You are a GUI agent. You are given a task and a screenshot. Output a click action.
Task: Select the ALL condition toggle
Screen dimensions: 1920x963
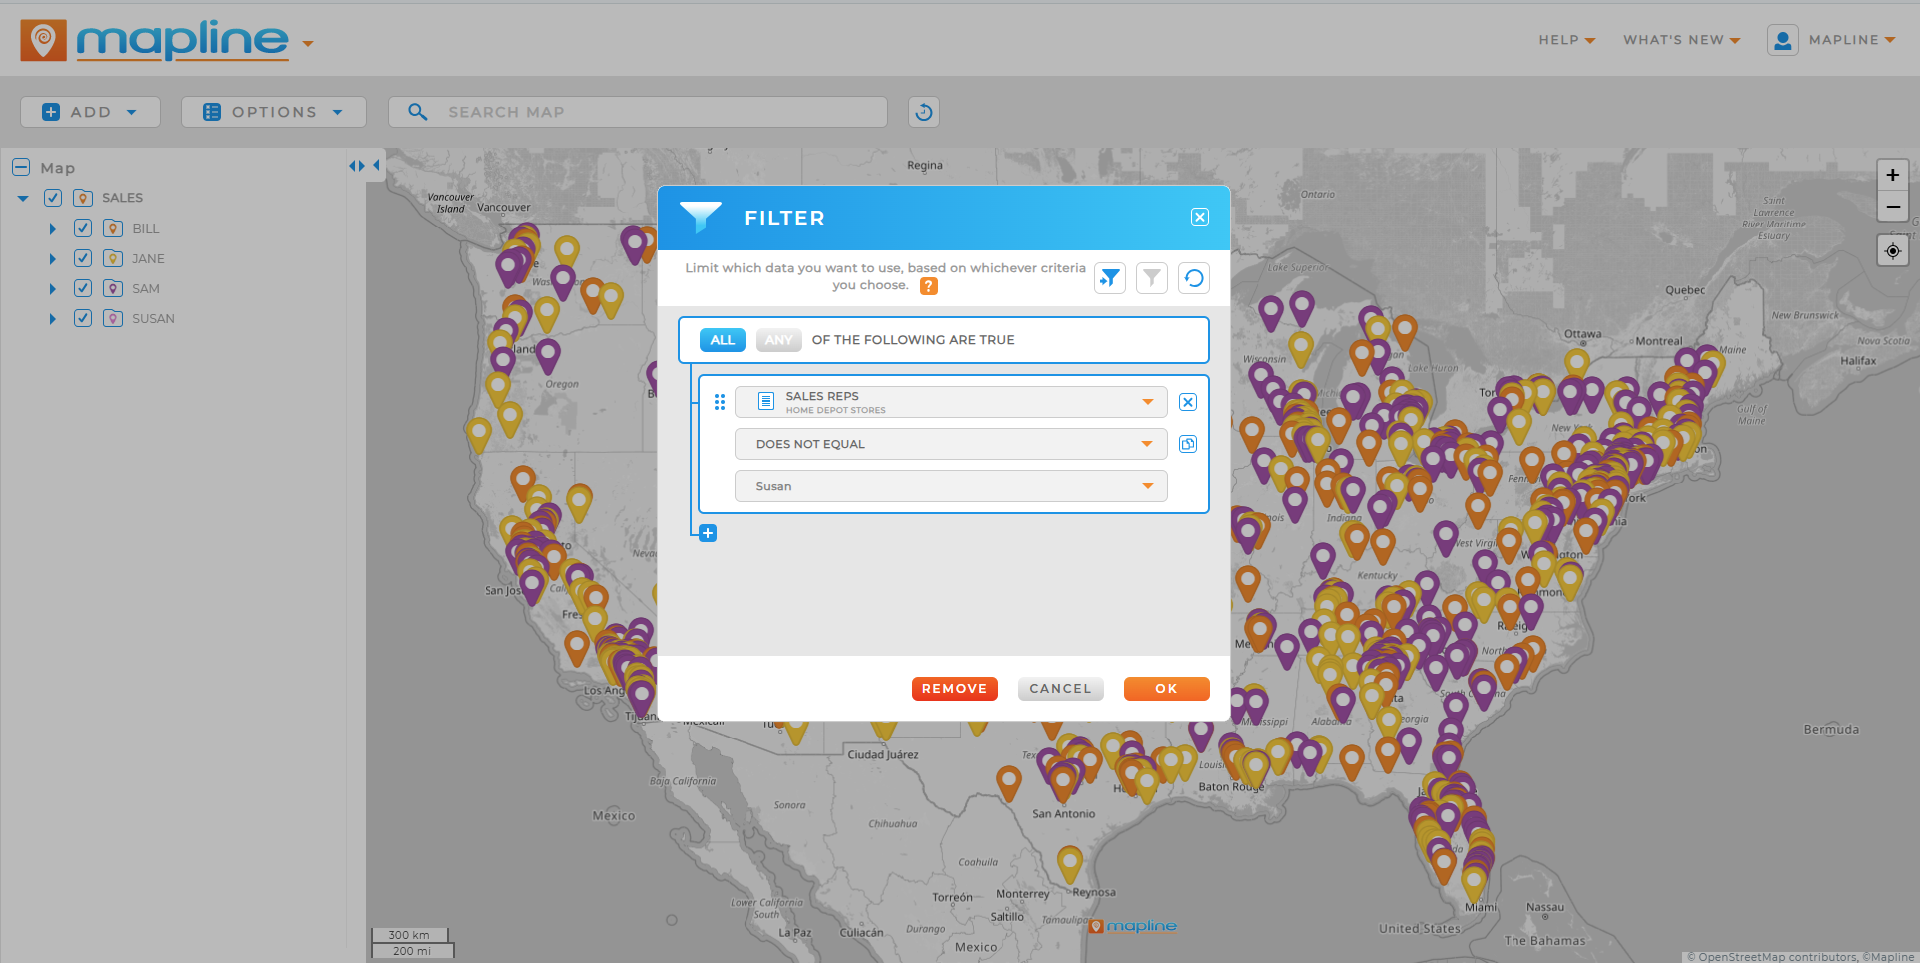click(x=722, y=340)
